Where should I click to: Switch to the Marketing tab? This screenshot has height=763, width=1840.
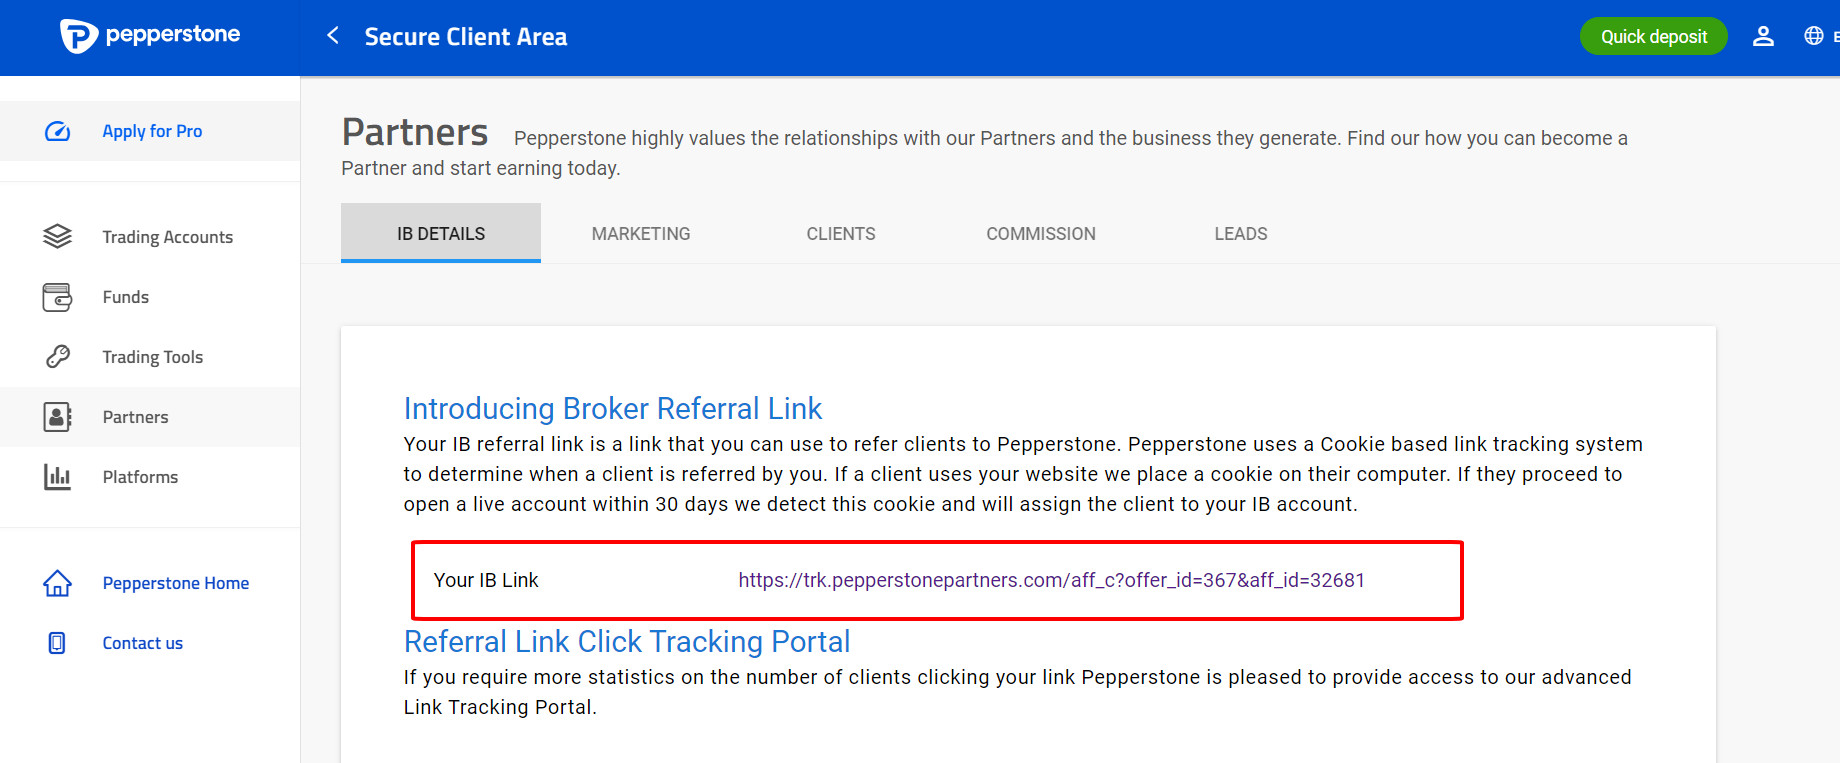[641, 234]
